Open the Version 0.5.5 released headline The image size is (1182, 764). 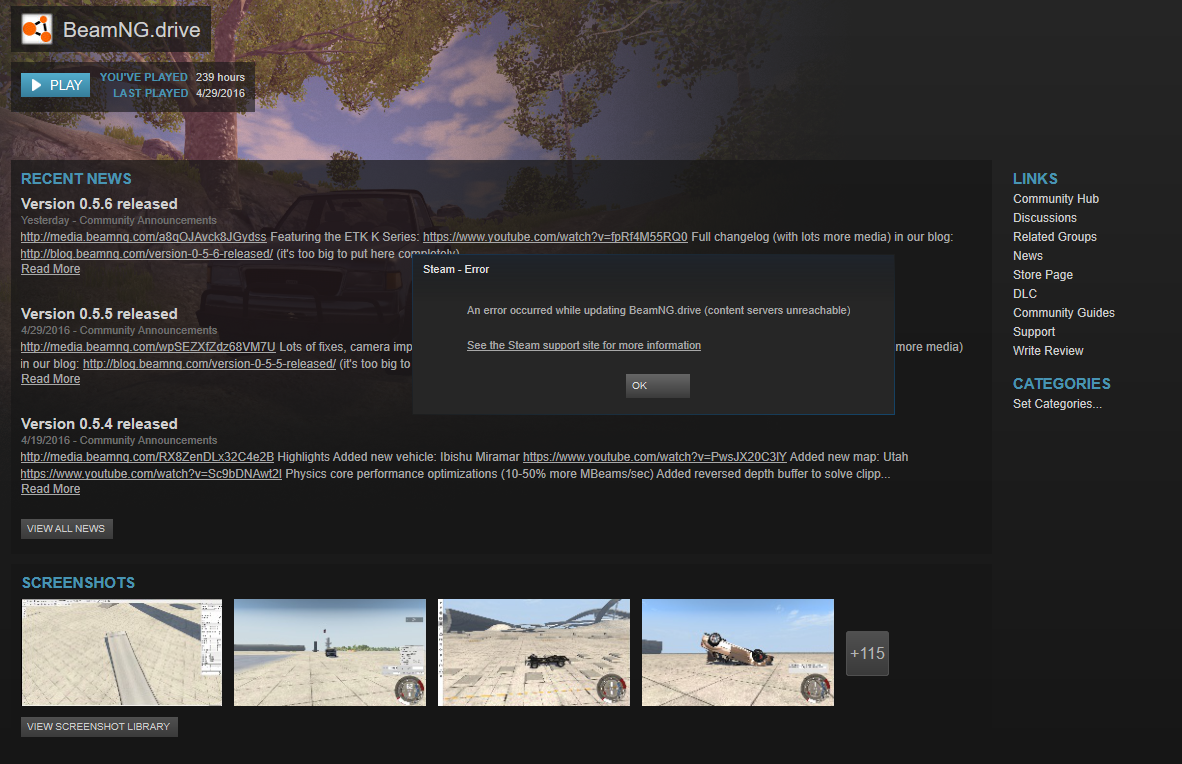point(100,314)
